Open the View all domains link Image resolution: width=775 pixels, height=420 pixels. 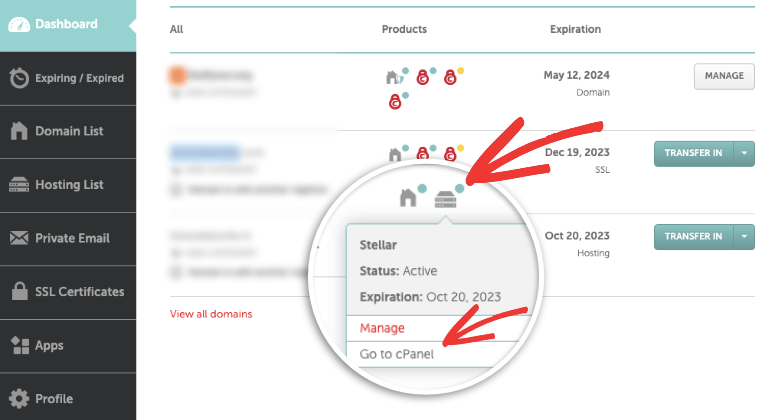point(211,314)
